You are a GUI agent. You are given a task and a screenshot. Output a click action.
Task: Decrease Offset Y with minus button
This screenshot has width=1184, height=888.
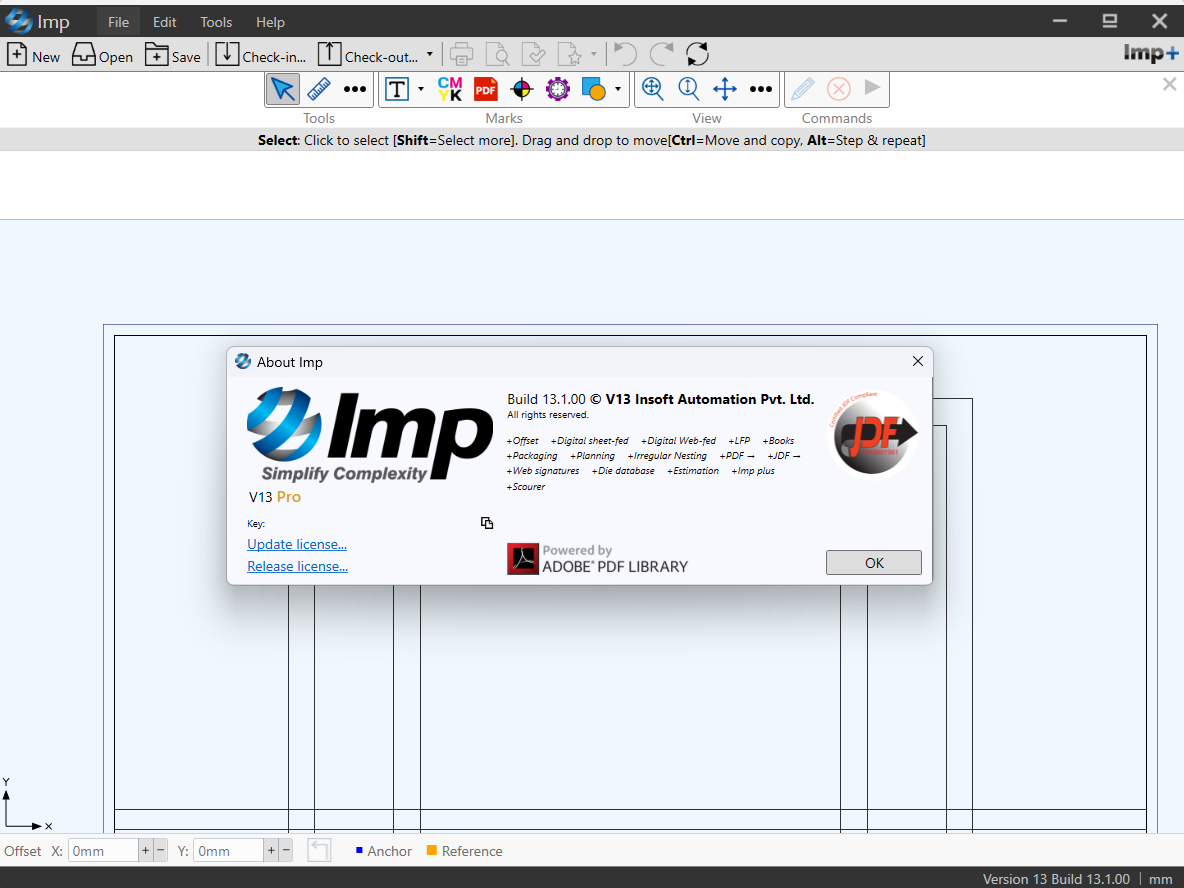click(286, 850)
